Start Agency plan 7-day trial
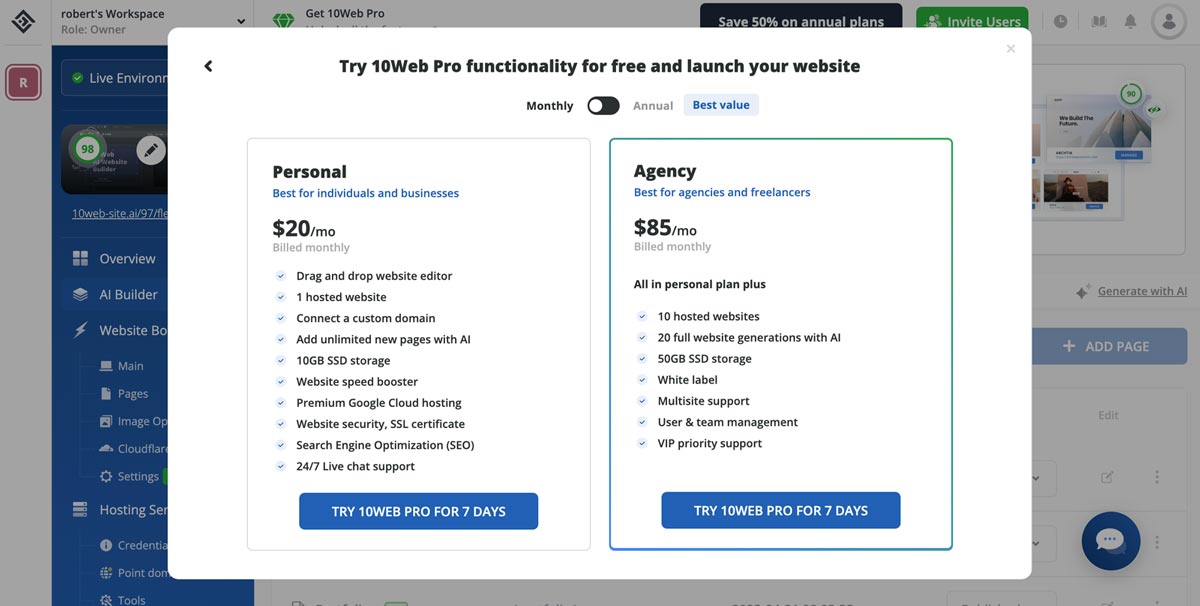 [x=780, y=510]
